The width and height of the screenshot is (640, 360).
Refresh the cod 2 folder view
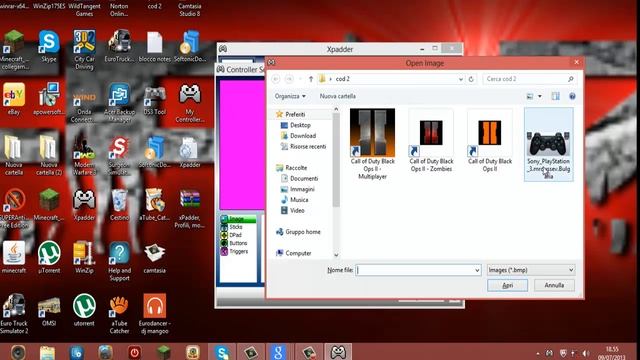tap(471, 79)
